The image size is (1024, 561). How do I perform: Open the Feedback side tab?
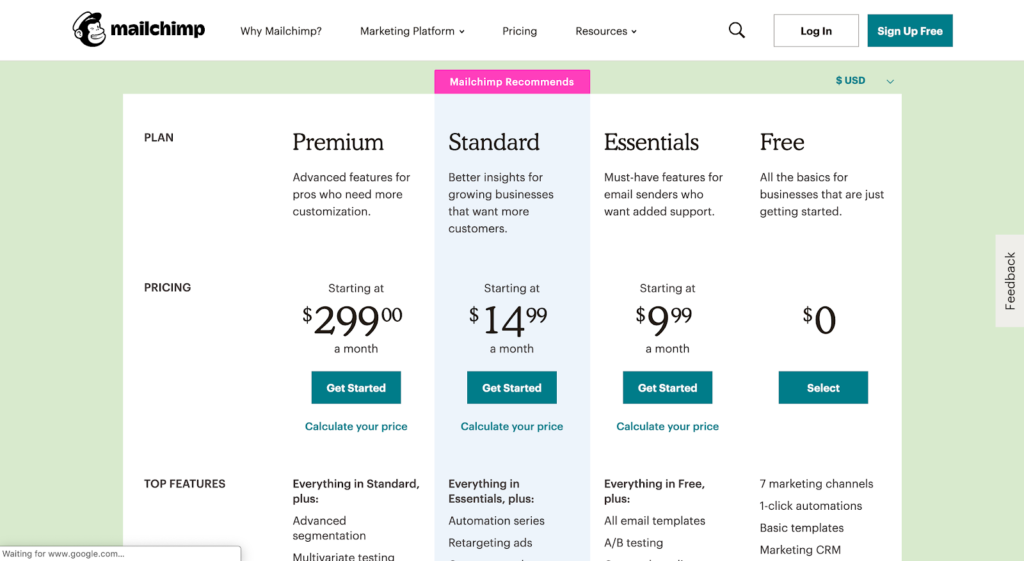point(1010,281)
